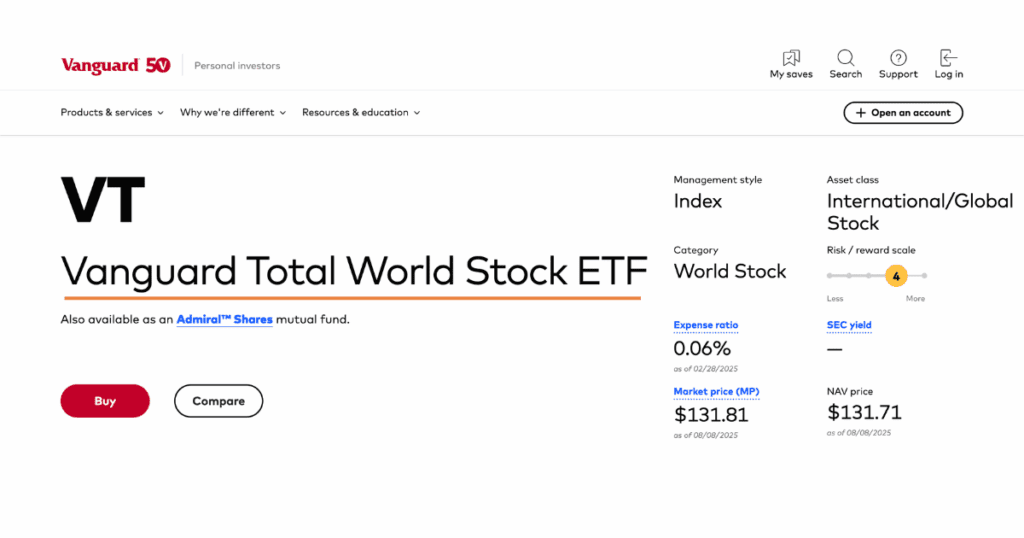The width and height of the screenshot is (1024, 538).
Task: Click the Vanguard 50 anniversary badge
Action: pos(158,65)
